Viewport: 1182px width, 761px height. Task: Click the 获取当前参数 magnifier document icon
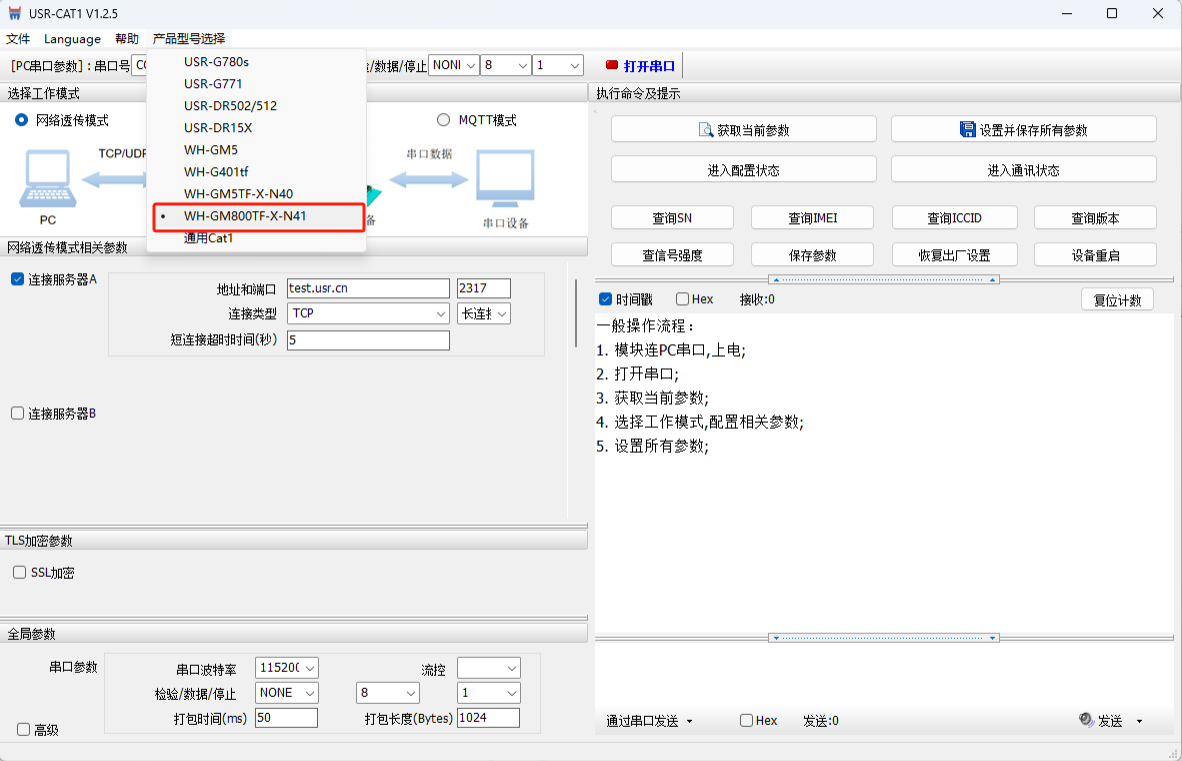(x=705, y=130)
